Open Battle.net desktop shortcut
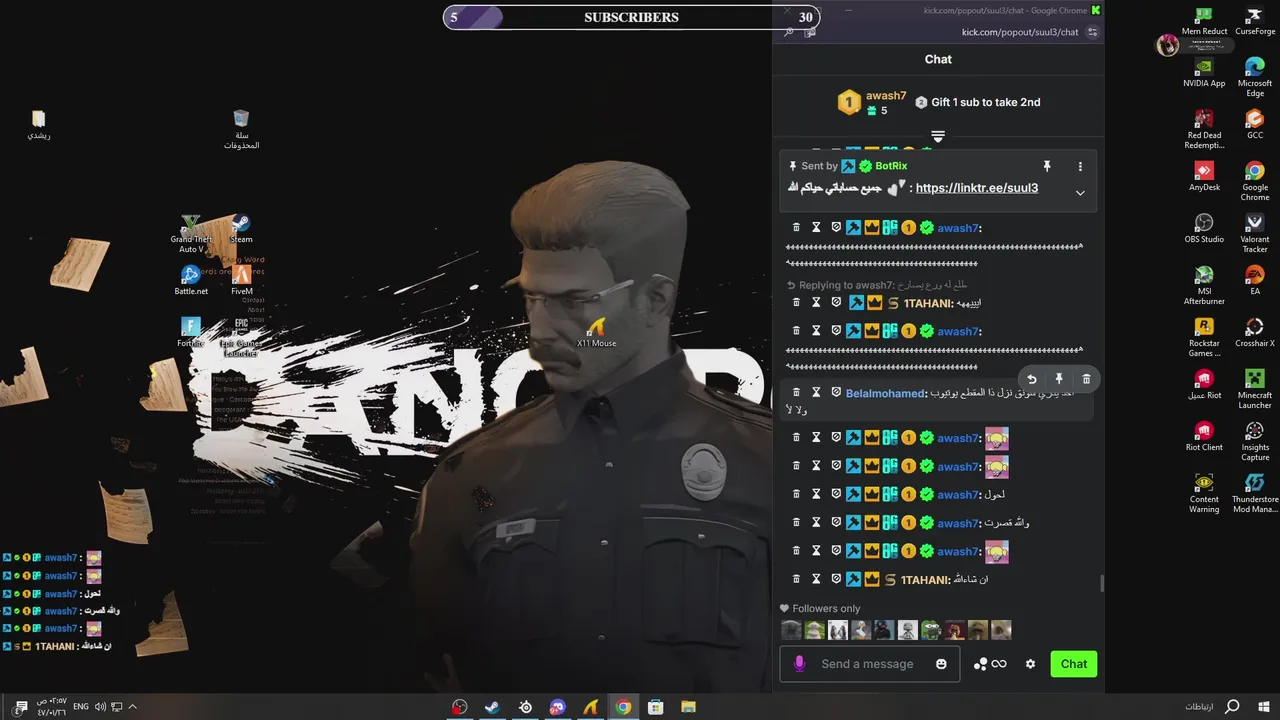The width and height of the screenshot is (1280, 720). tap(190, 280)
